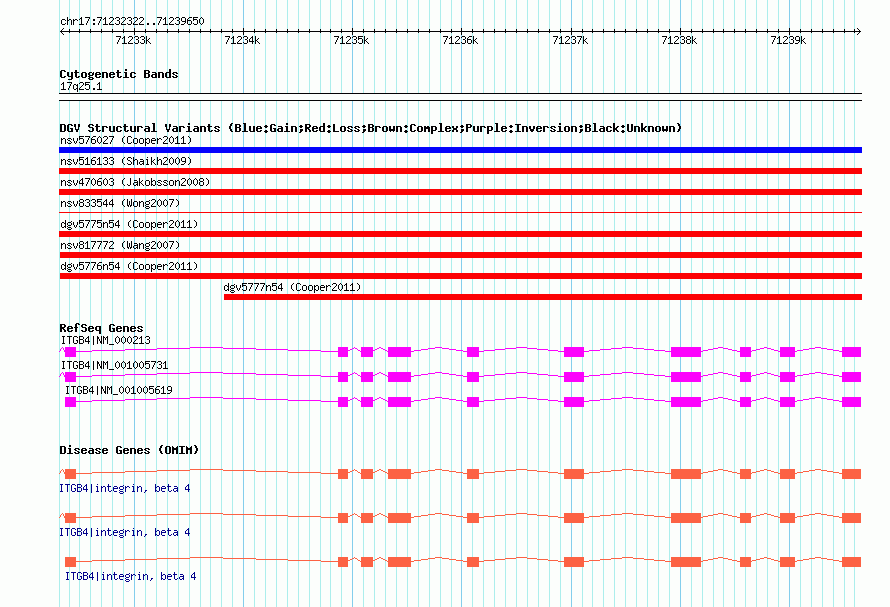Click the nsv817772 (Wang2007) label
The image size is (890, 607).
pyautogui.click(x=120, y=245)
